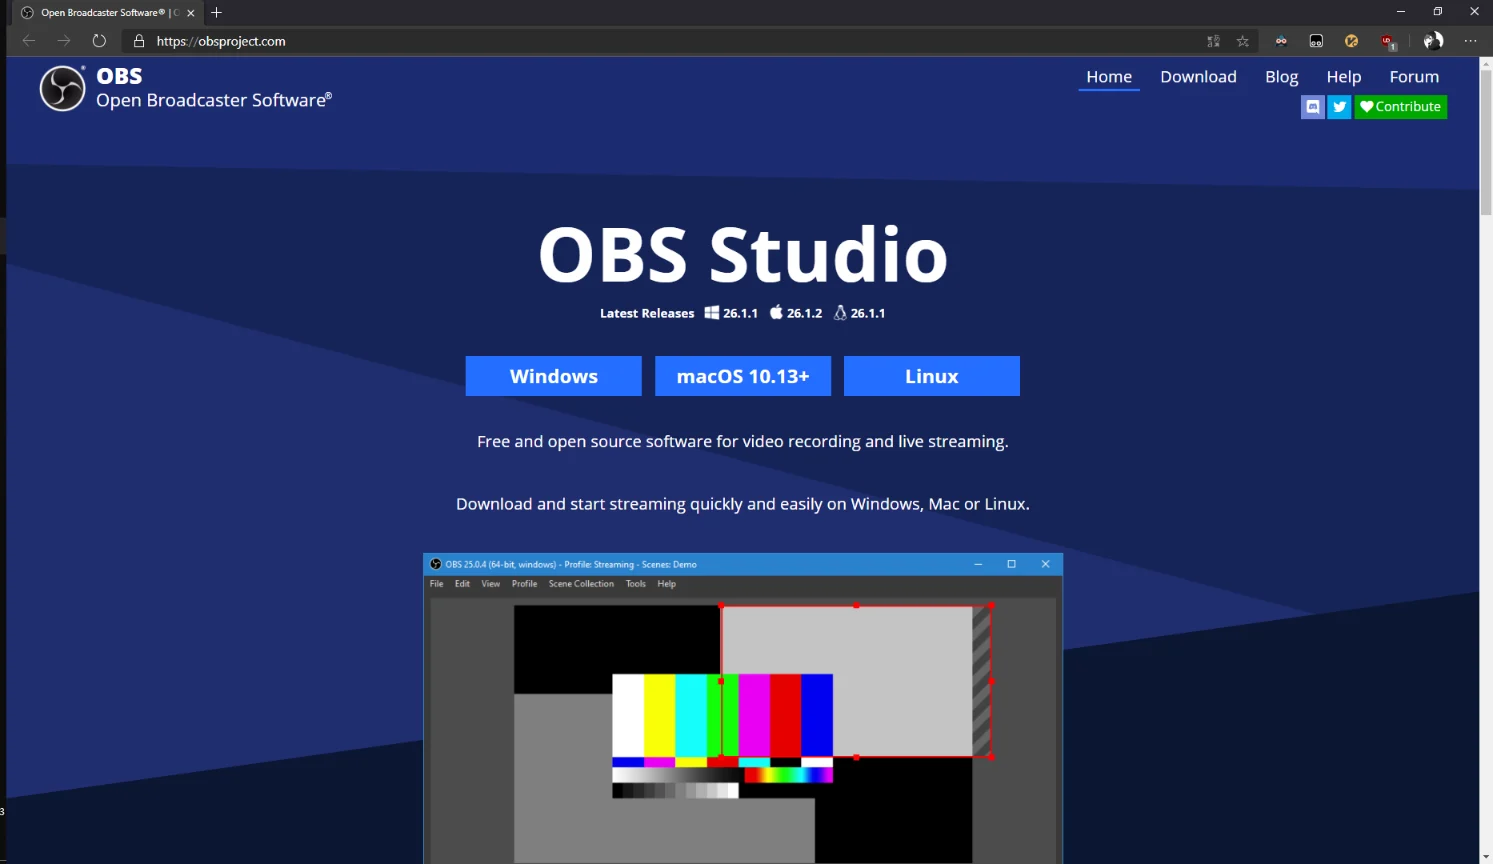
Task: Open the Blog nav item
Action: [1281, 77]
